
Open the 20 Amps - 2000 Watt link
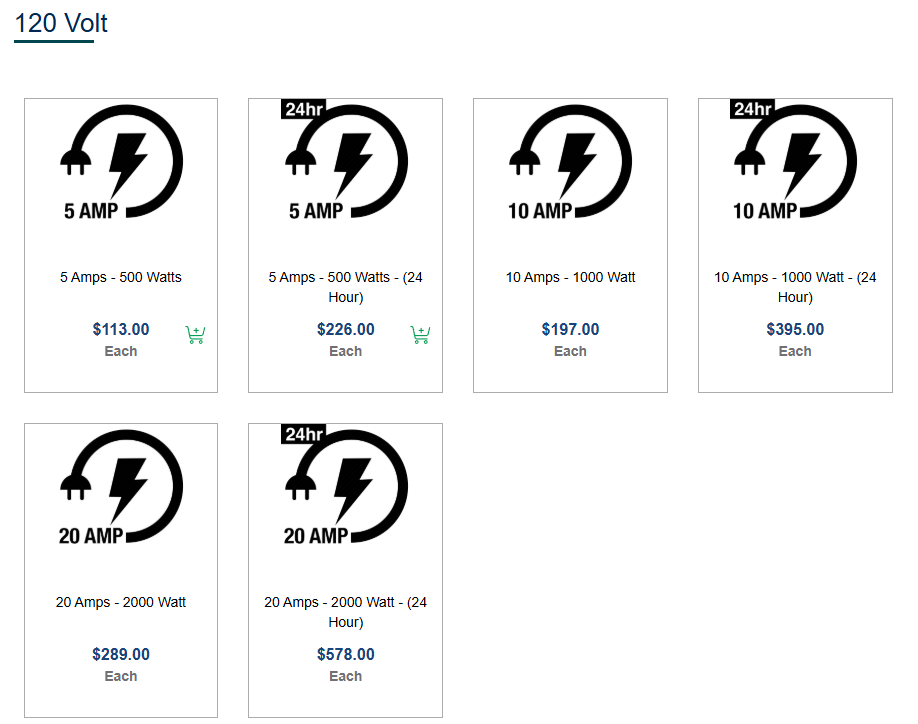[121, 602]
